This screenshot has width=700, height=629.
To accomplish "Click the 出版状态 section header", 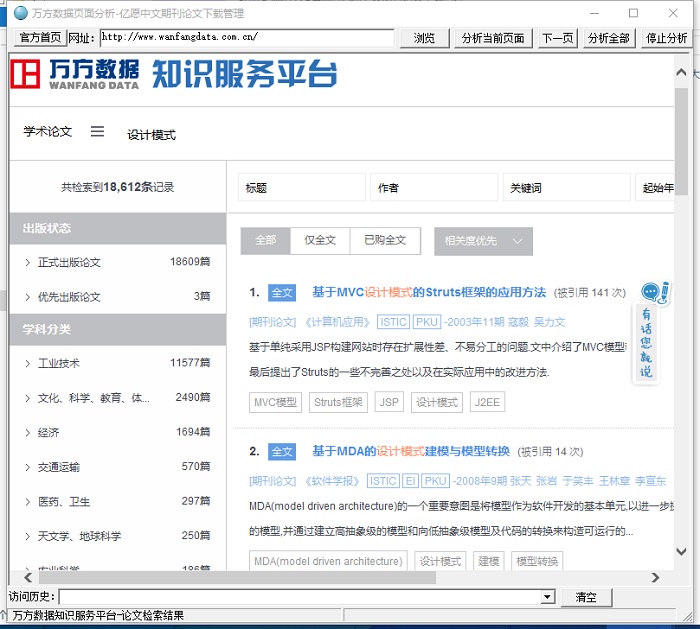I will [x=118, y=228].
